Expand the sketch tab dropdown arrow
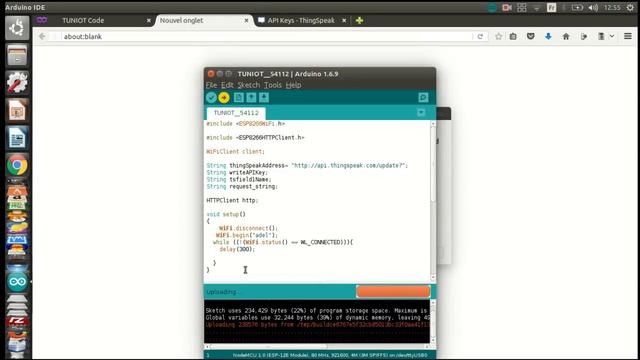This screenshot has width=640, height=360. (421, 113)
